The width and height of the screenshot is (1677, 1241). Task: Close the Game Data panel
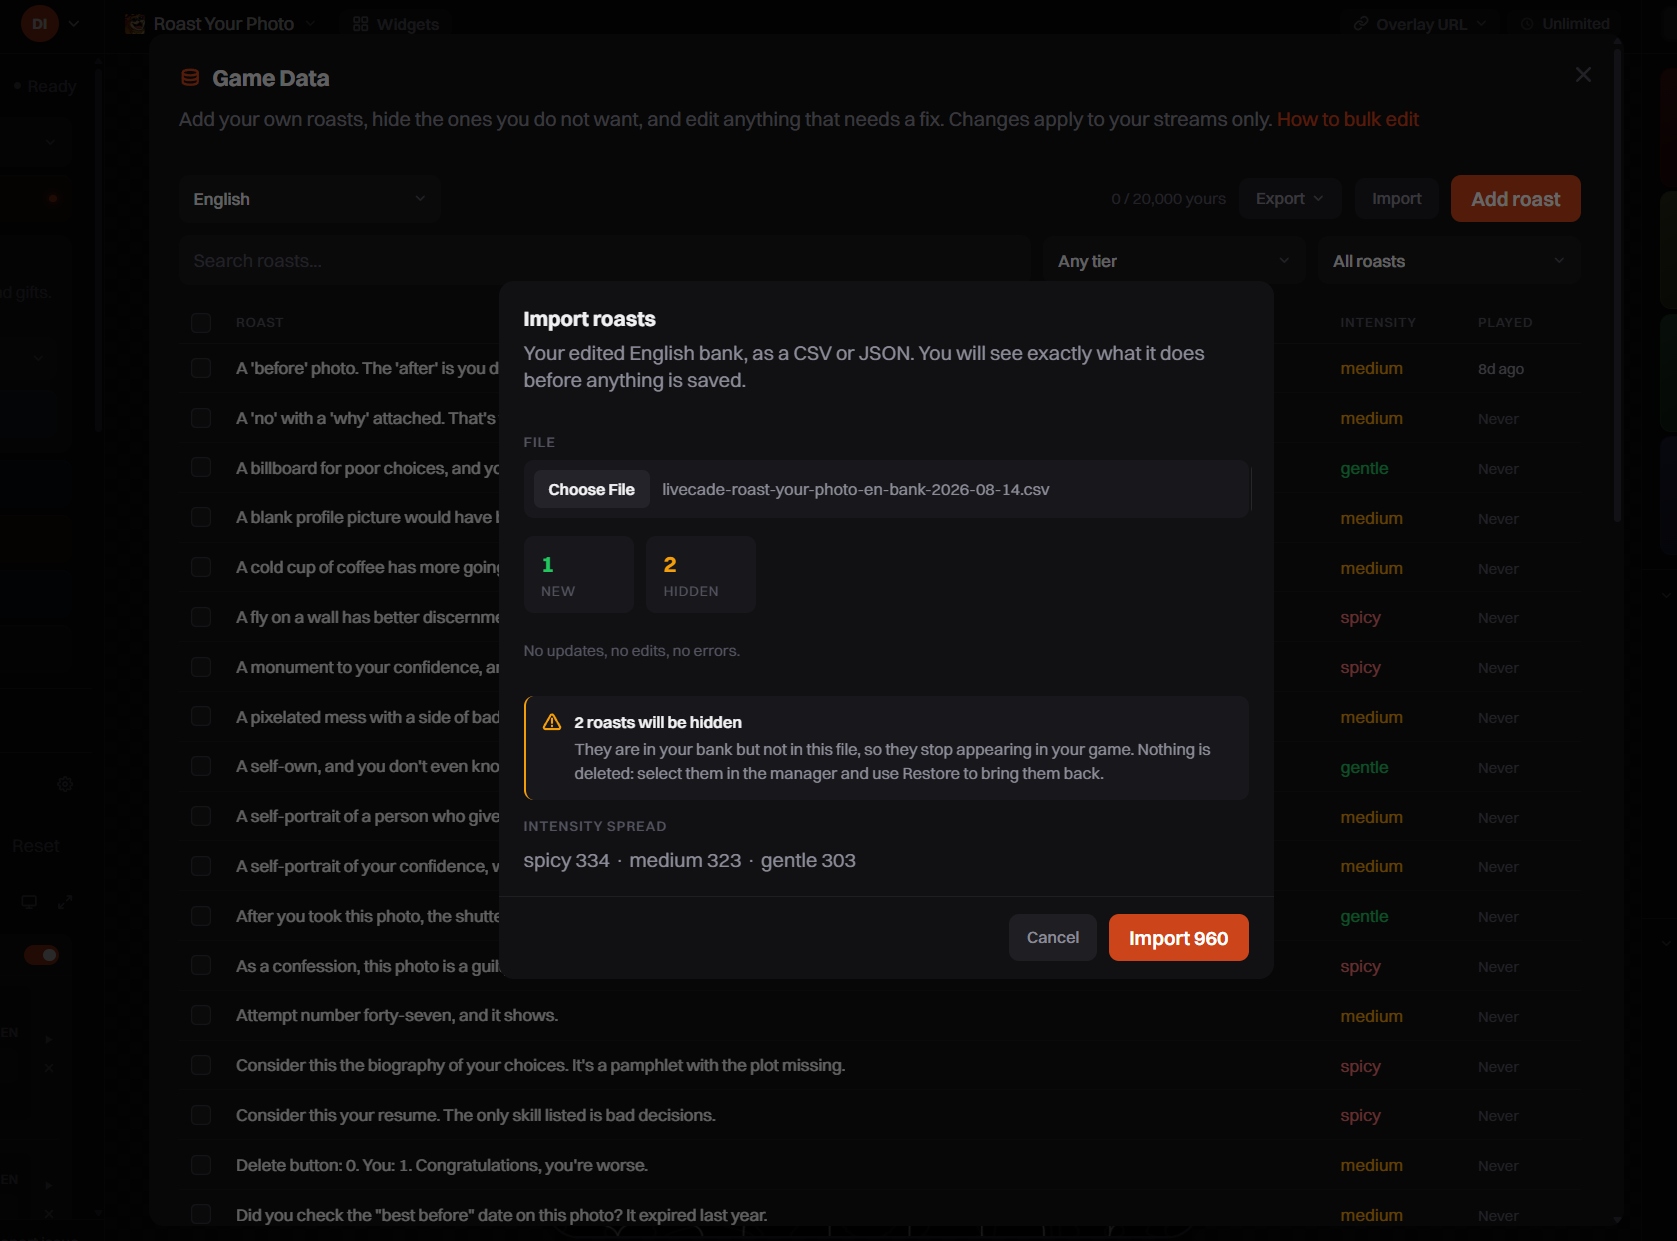[1583, 75]
